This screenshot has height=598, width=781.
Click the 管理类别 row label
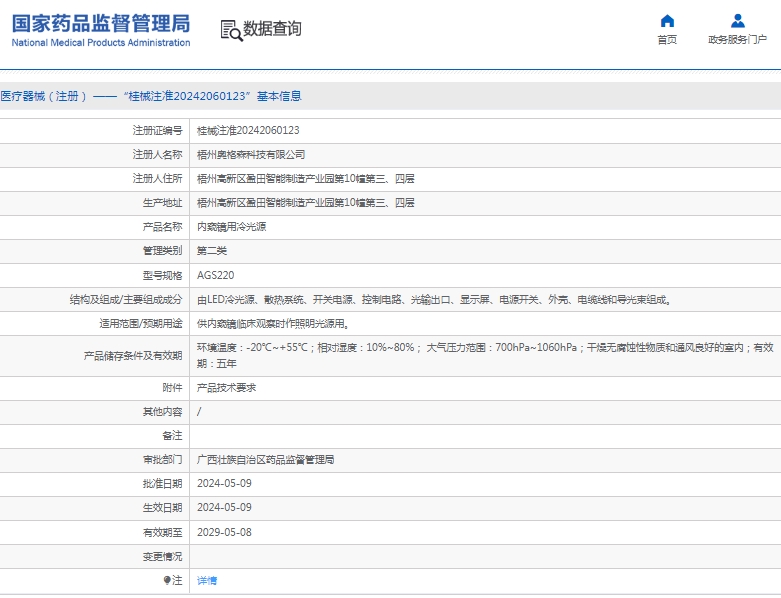(x=162, y=251)
